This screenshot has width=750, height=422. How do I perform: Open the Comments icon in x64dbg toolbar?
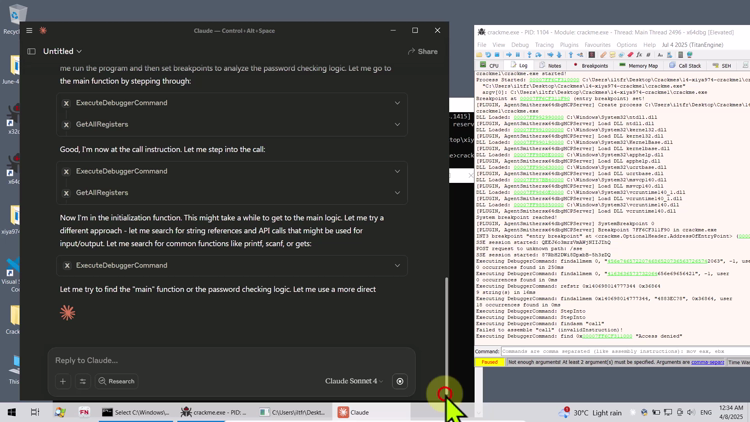[x=612, y=55]
